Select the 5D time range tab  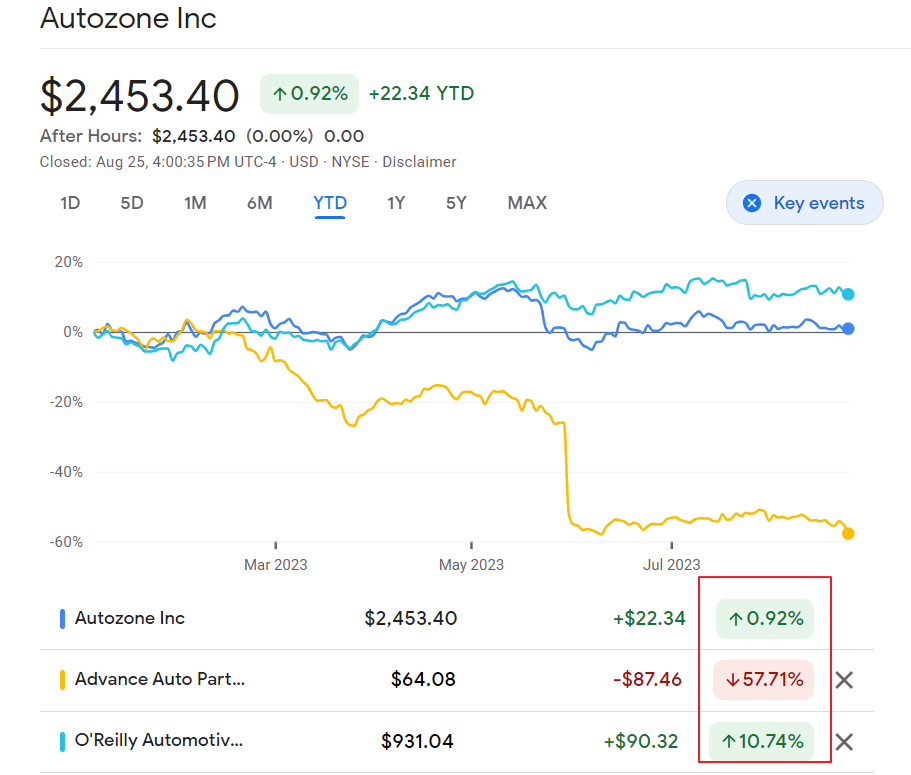[x=132, y=203]
